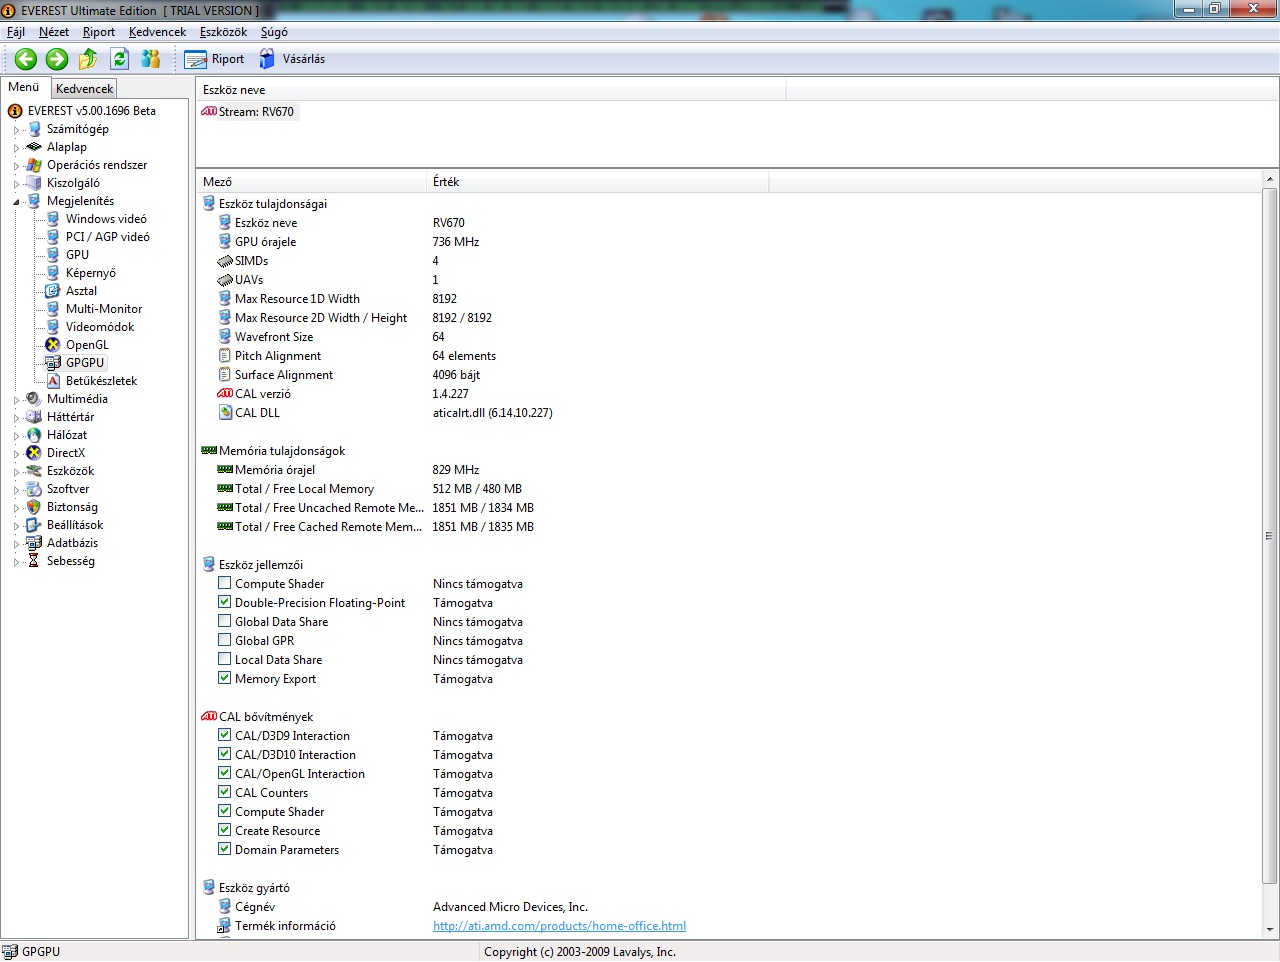This screenshot has height=962, width=1280.
Task: Expand the Multimédia tree node
Action: (16, 400)
